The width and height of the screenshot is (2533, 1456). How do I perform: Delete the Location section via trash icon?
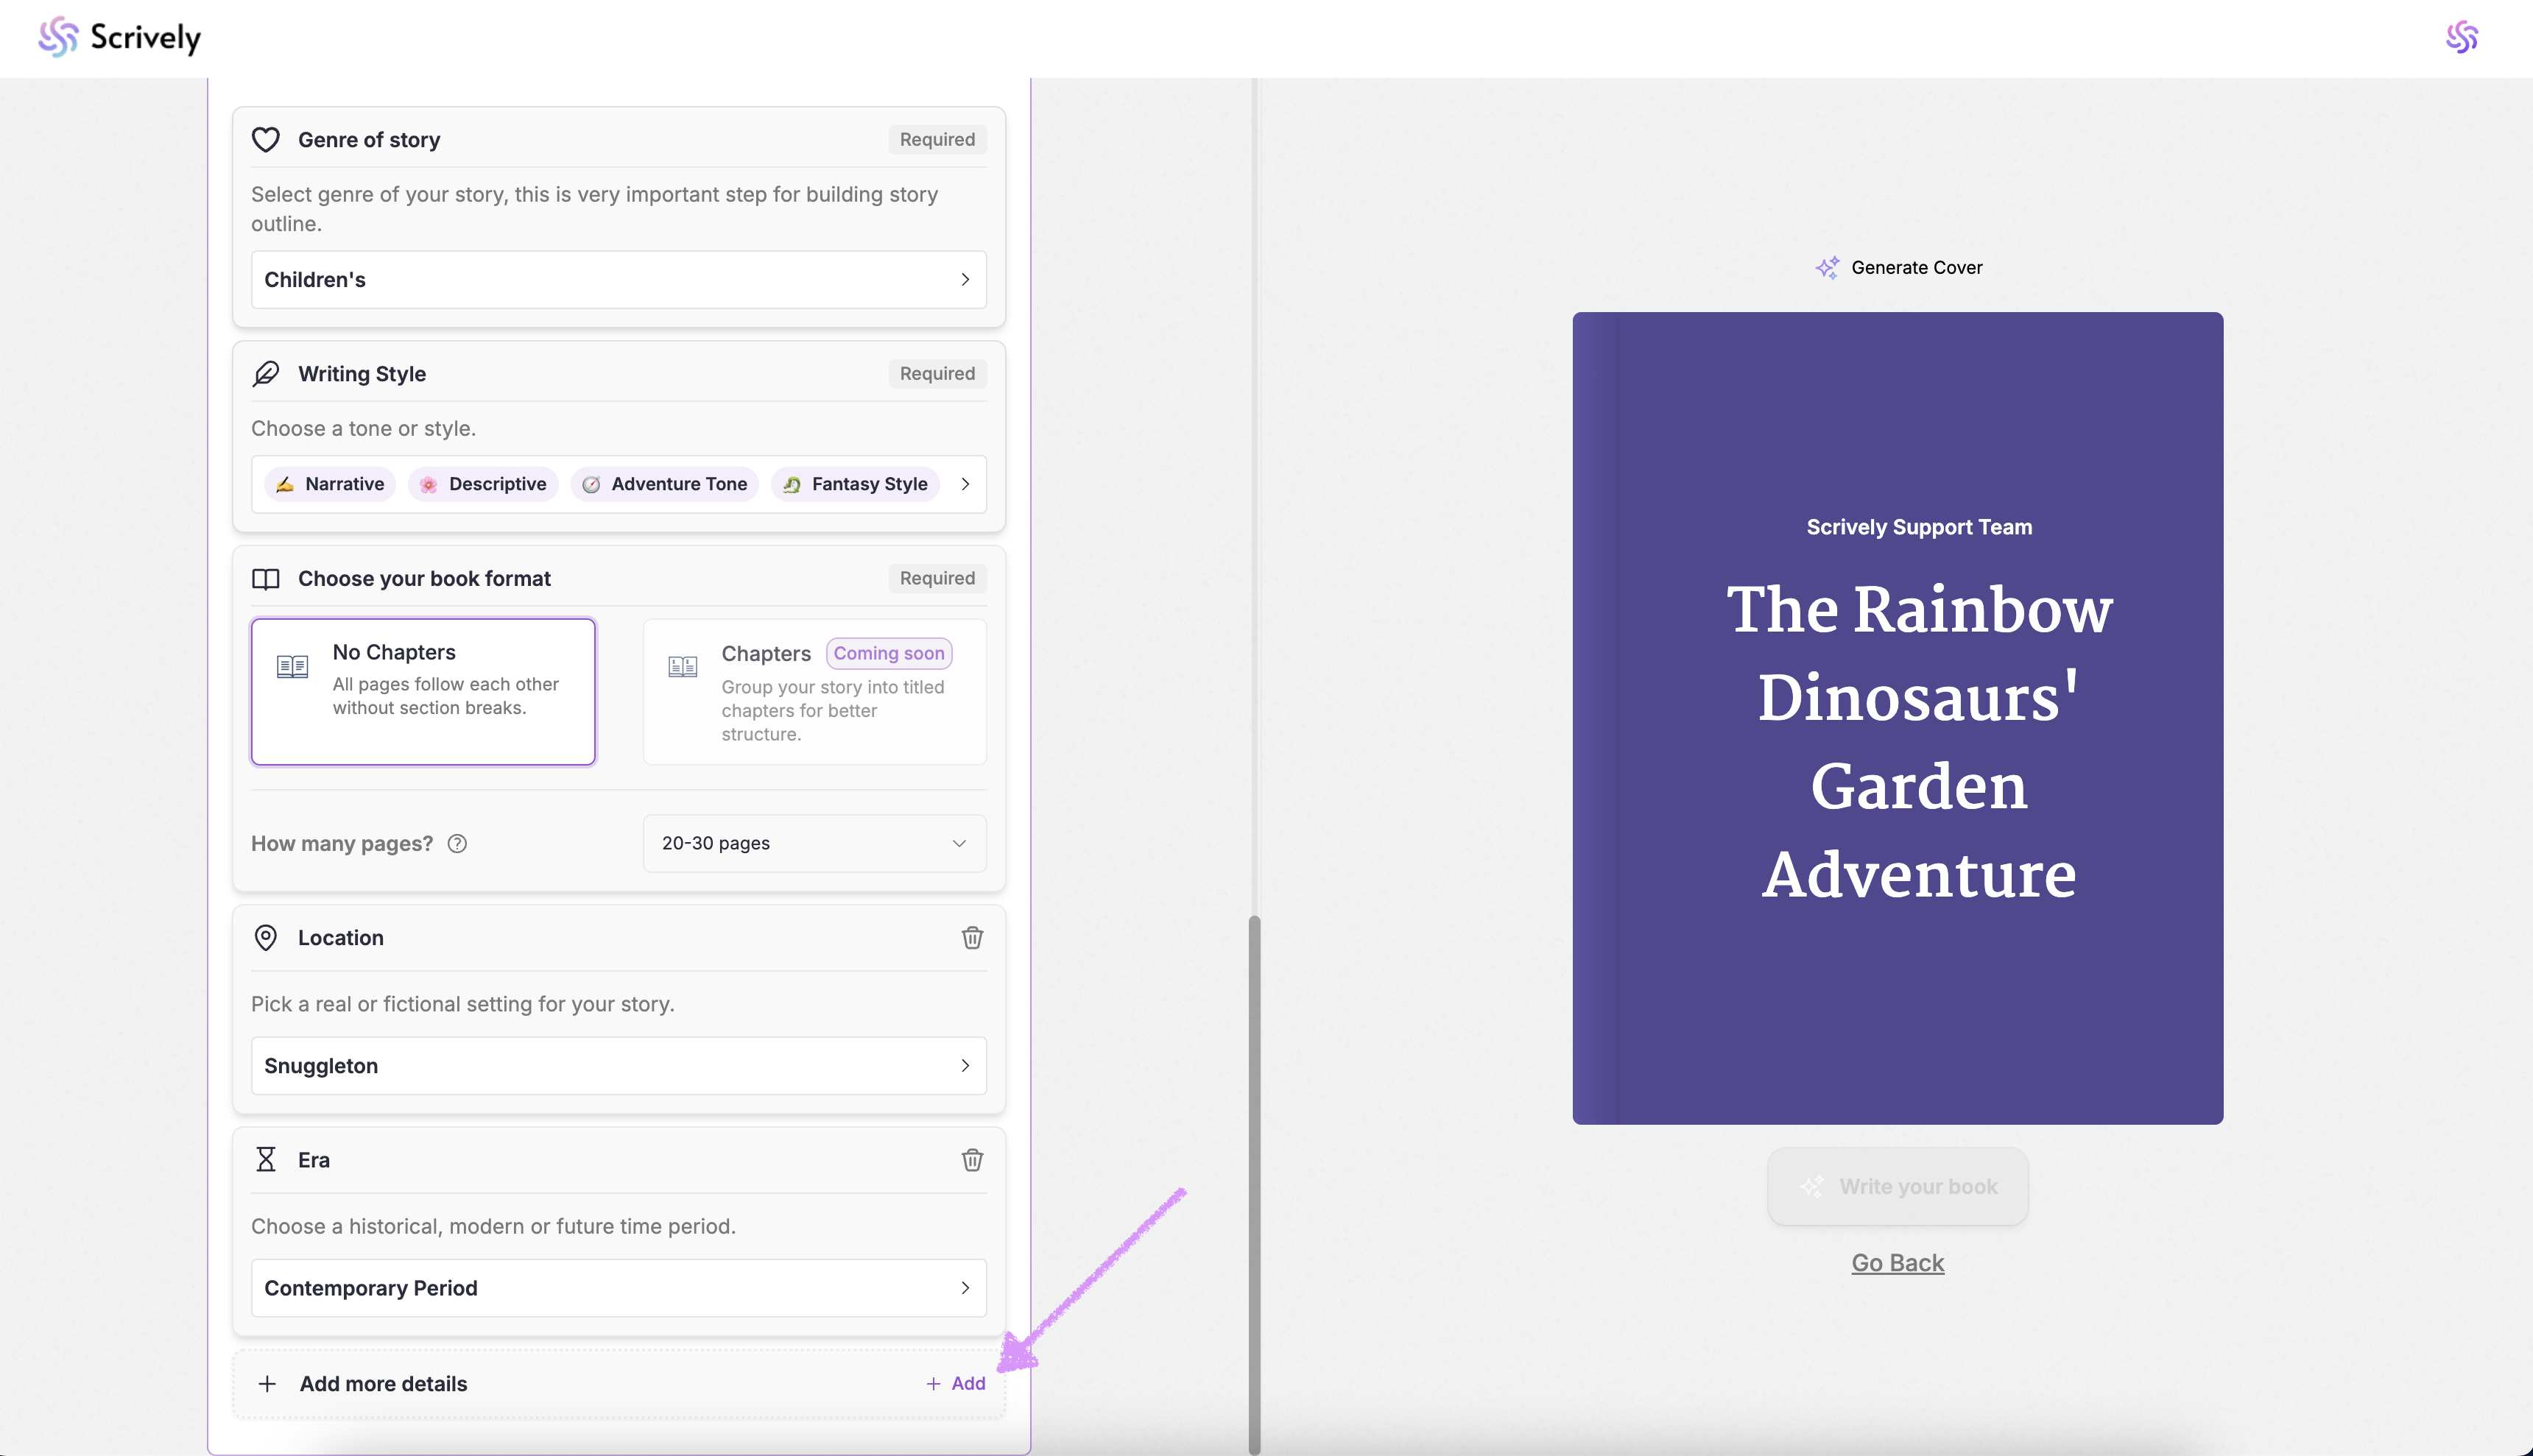(972, 938)
